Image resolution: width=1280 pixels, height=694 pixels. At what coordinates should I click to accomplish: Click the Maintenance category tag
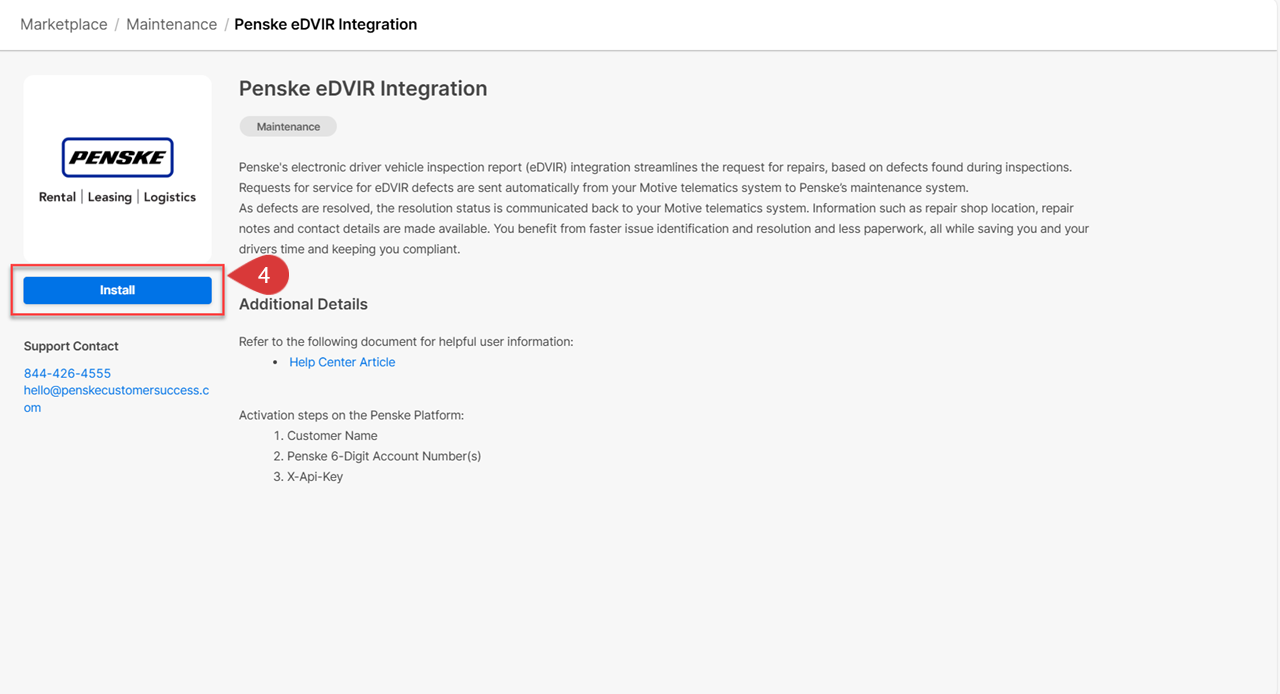coord(288,127)
